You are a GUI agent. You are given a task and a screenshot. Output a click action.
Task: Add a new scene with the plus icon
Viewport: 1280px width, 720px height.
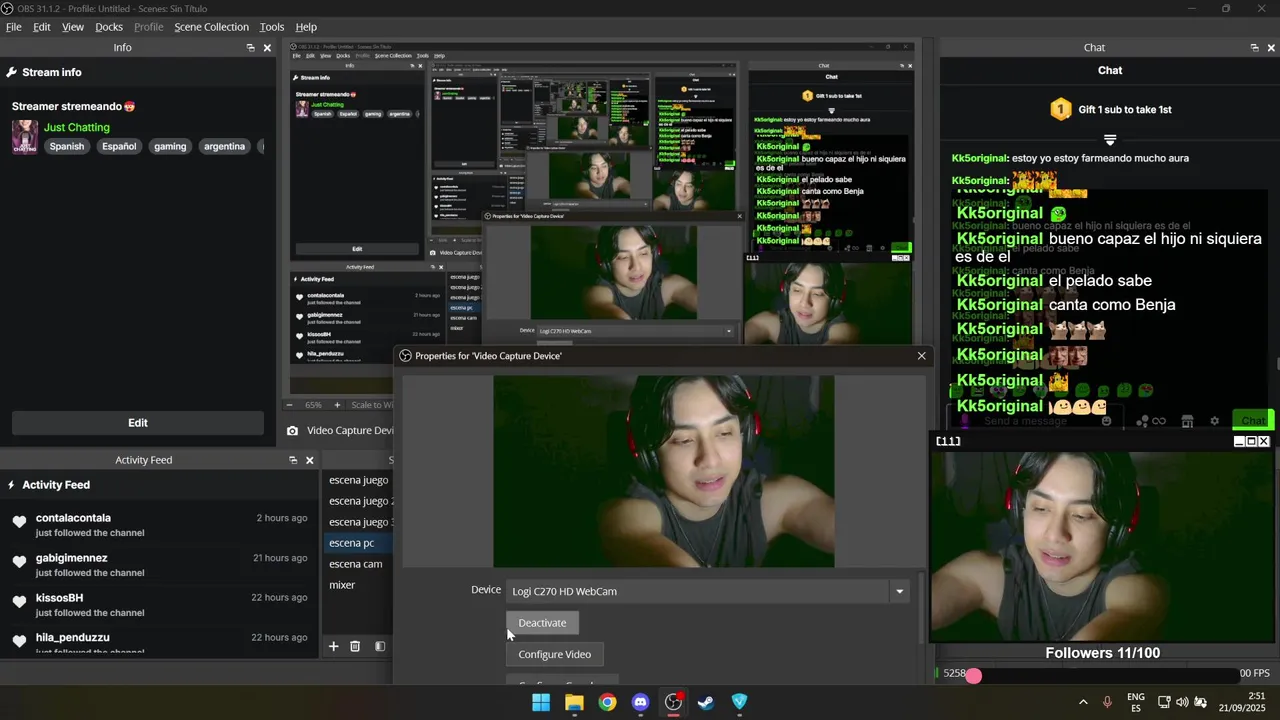(x=334, y=646)
